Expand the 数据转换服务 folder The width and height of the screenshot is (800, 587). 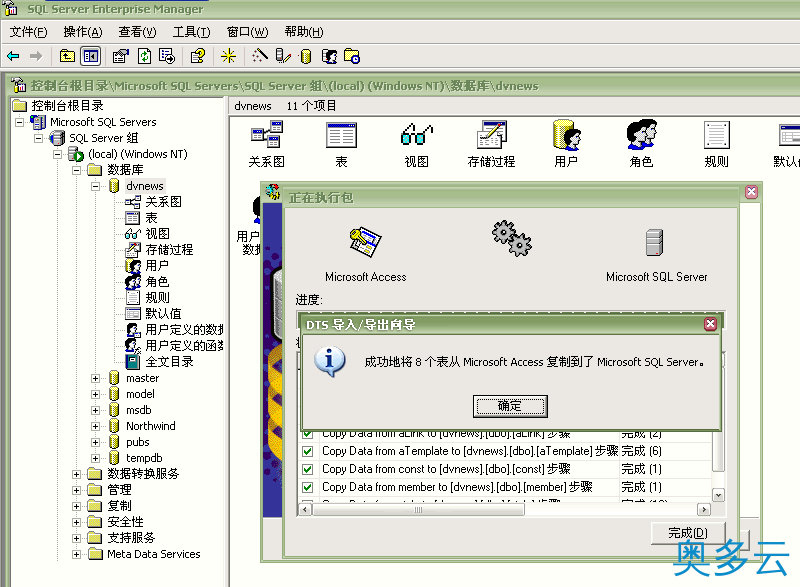click(x=77, y=474)
